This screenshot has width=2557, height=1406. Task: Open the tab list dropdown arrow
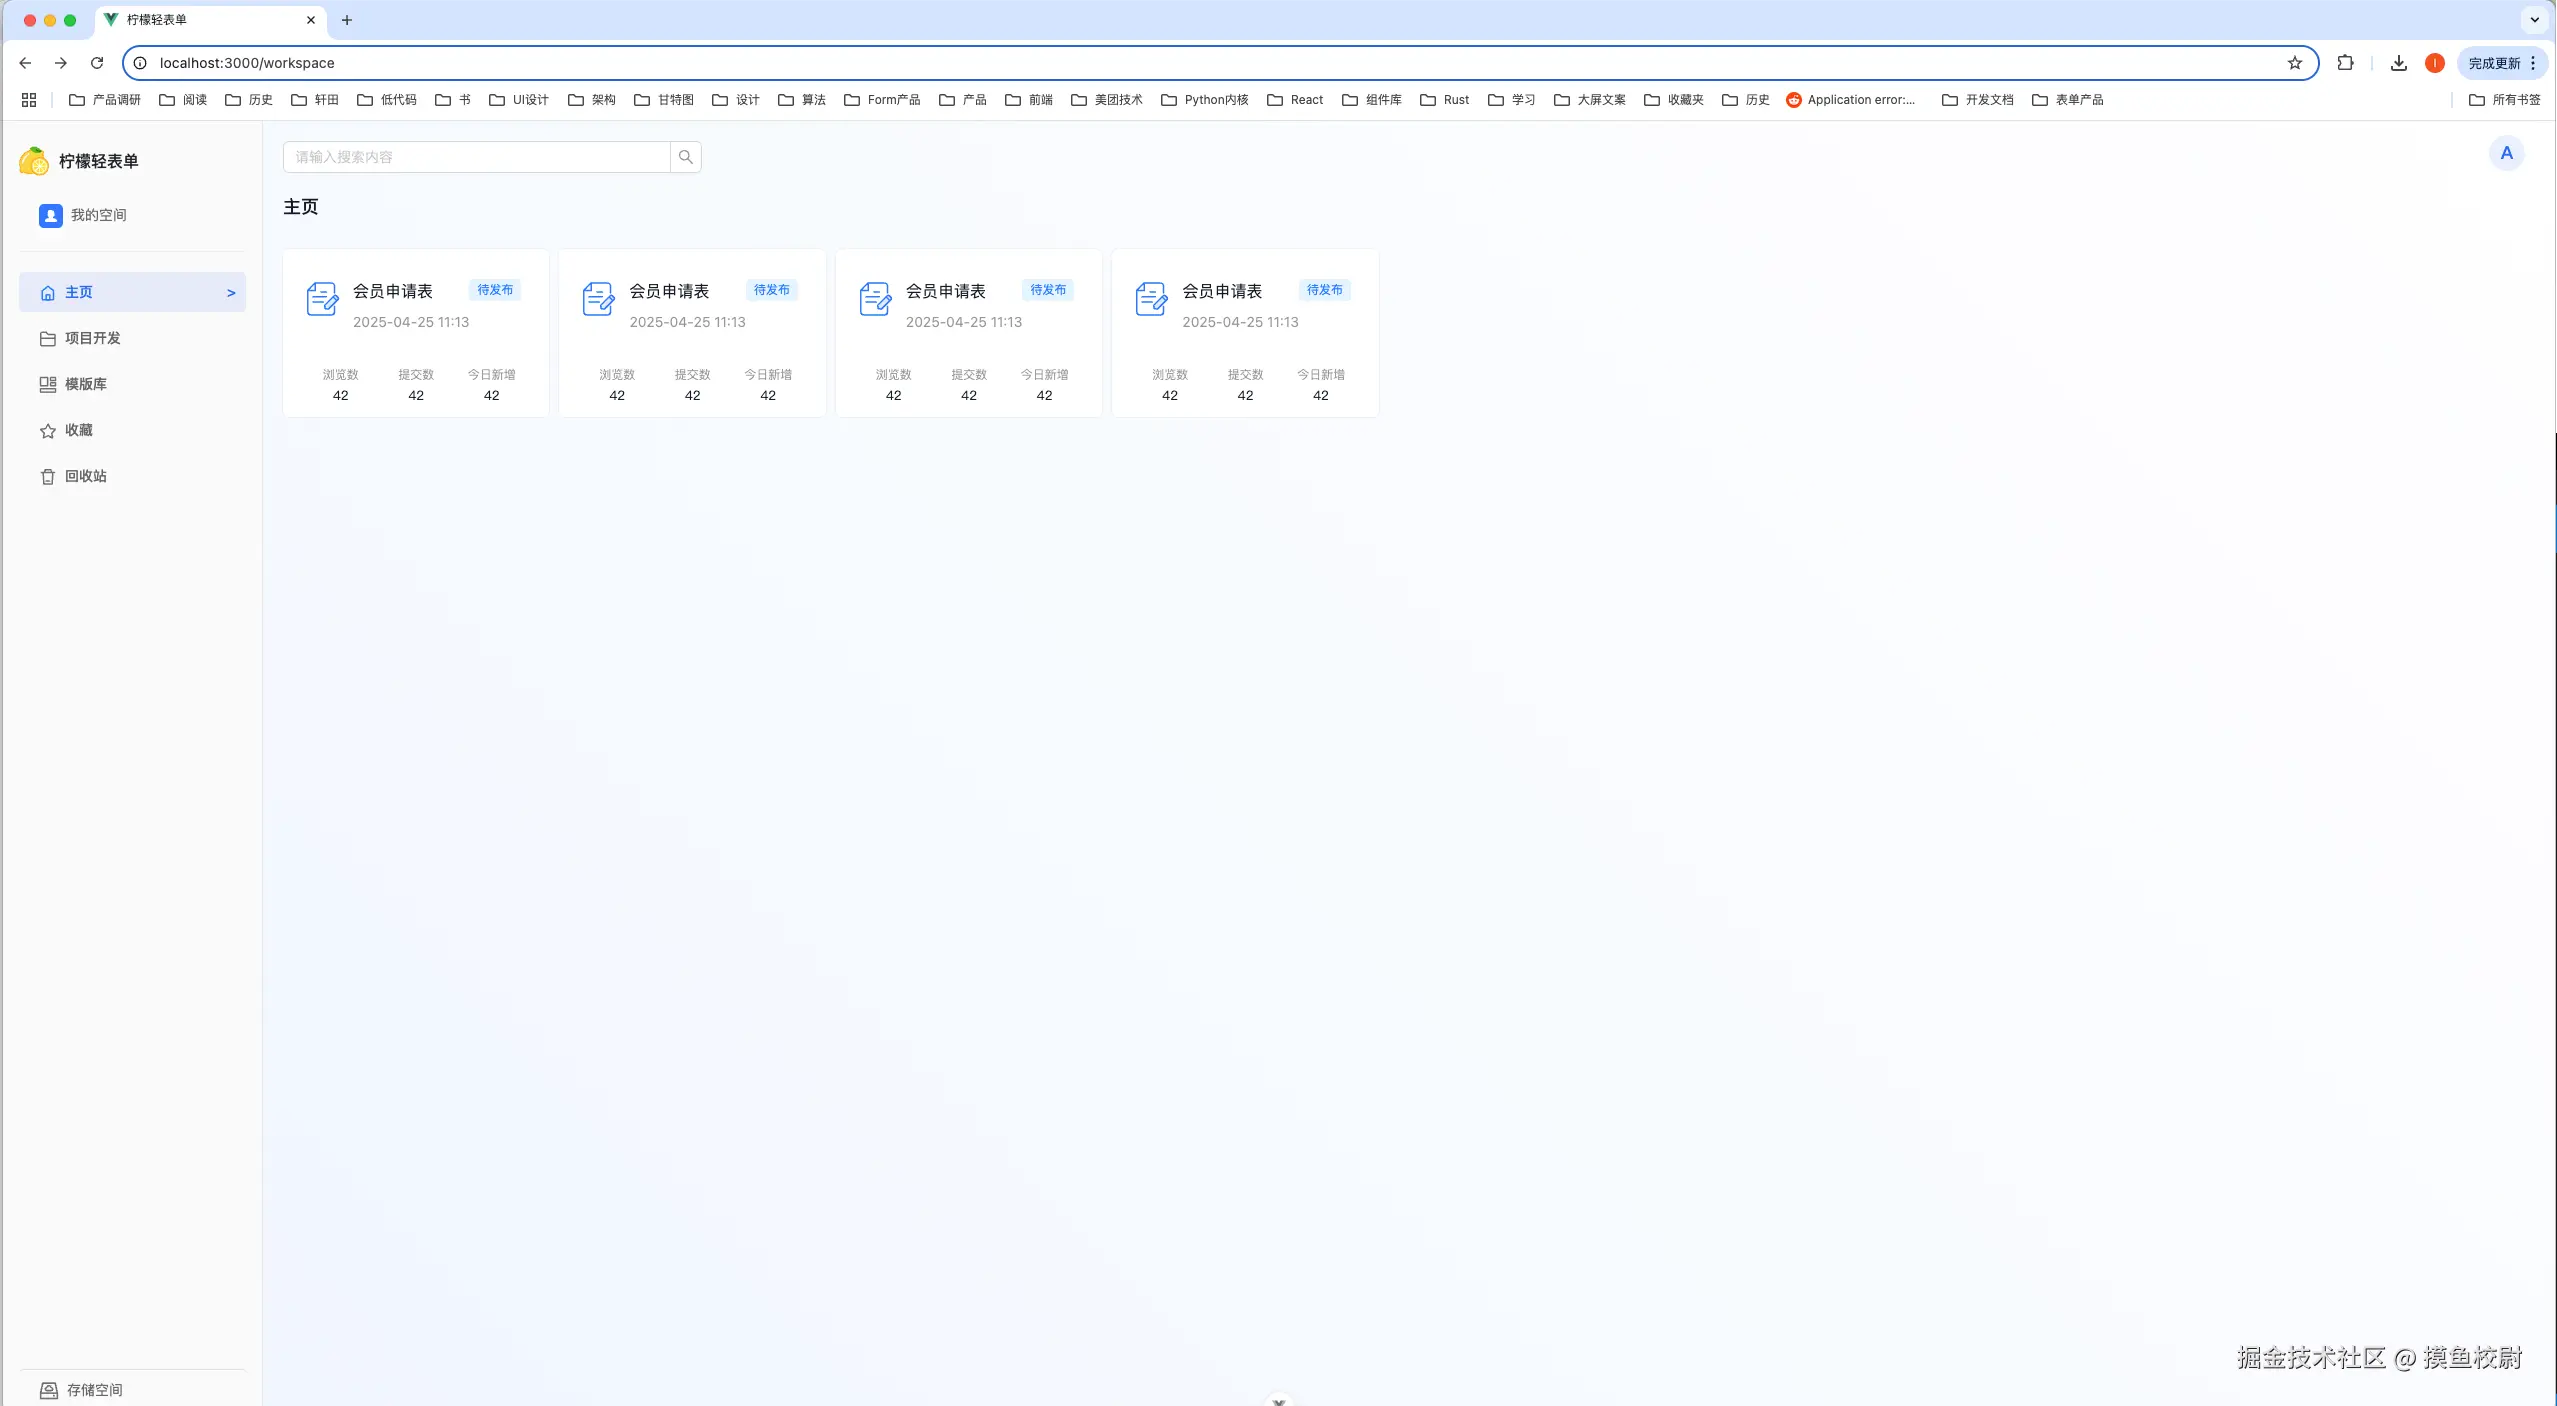pyautogui.click(x=2534, y=20)
